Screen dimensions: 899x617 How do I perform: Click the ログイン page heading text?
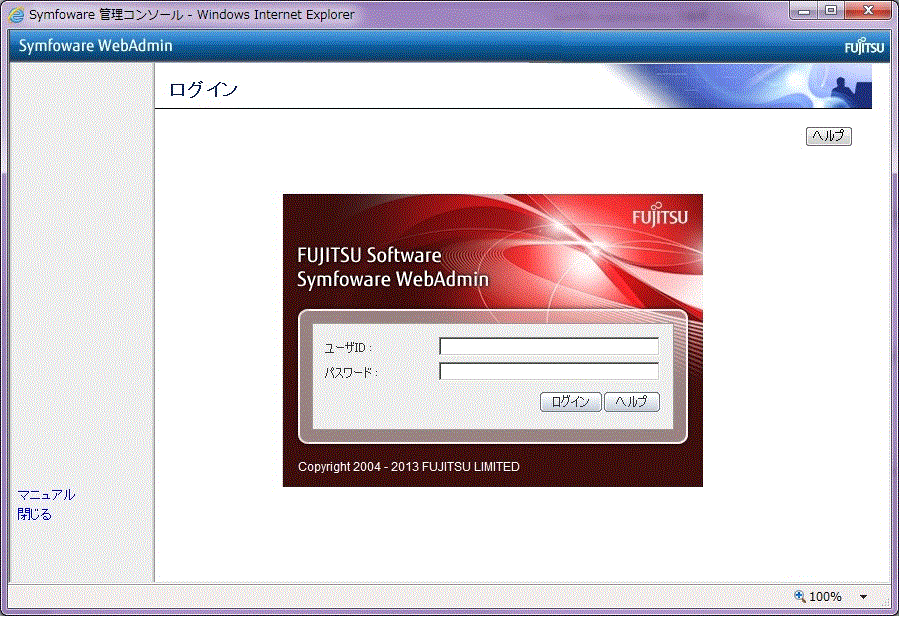tap(203, 90)
